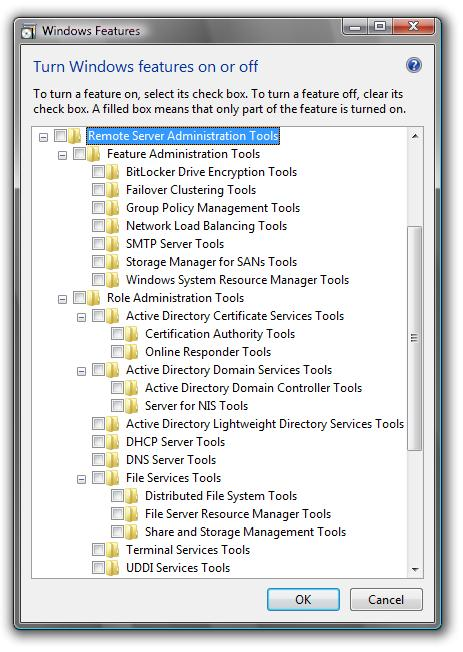Collapse the Feature Administration Tools node
Image resolution: width=463 pixels, height=652 pixels.
pyautogui.click(x=62, y=156)
